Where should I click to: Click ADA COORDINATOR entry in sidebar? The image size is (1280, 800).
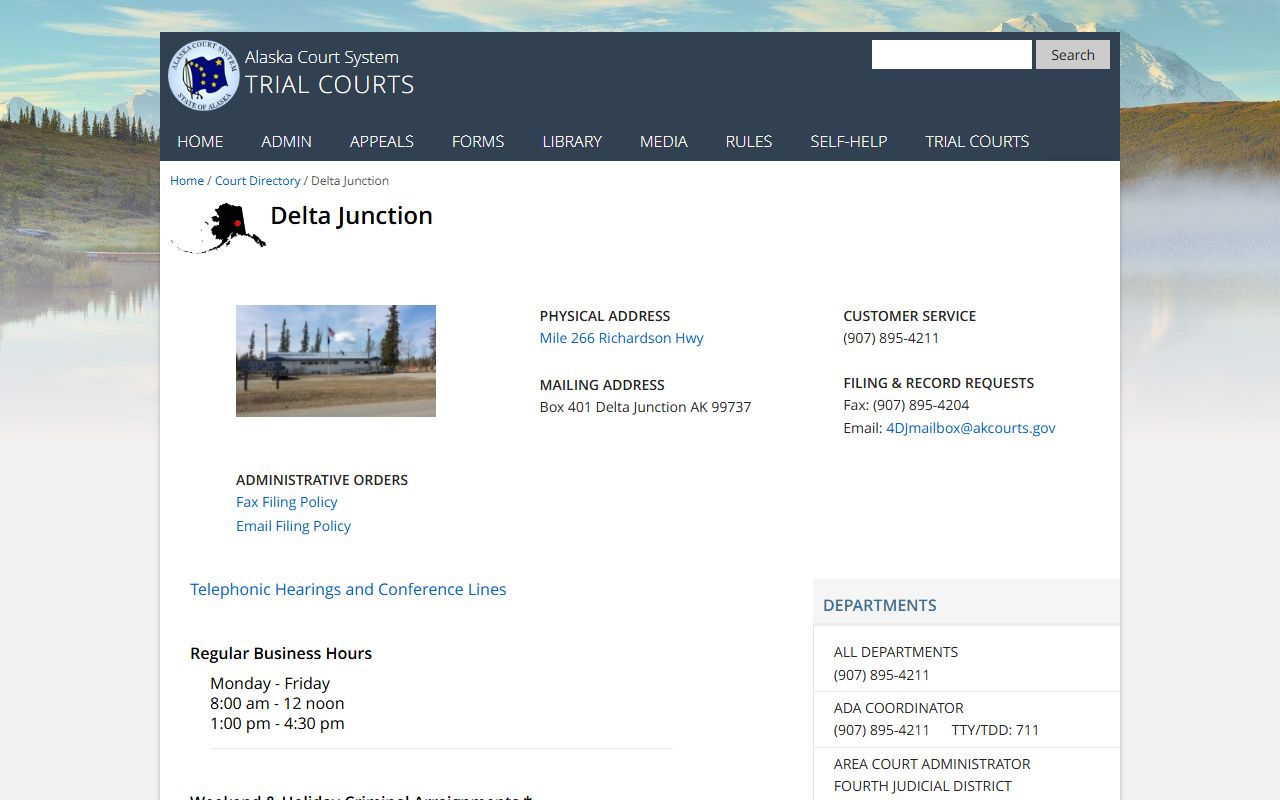tap(899, 708)
